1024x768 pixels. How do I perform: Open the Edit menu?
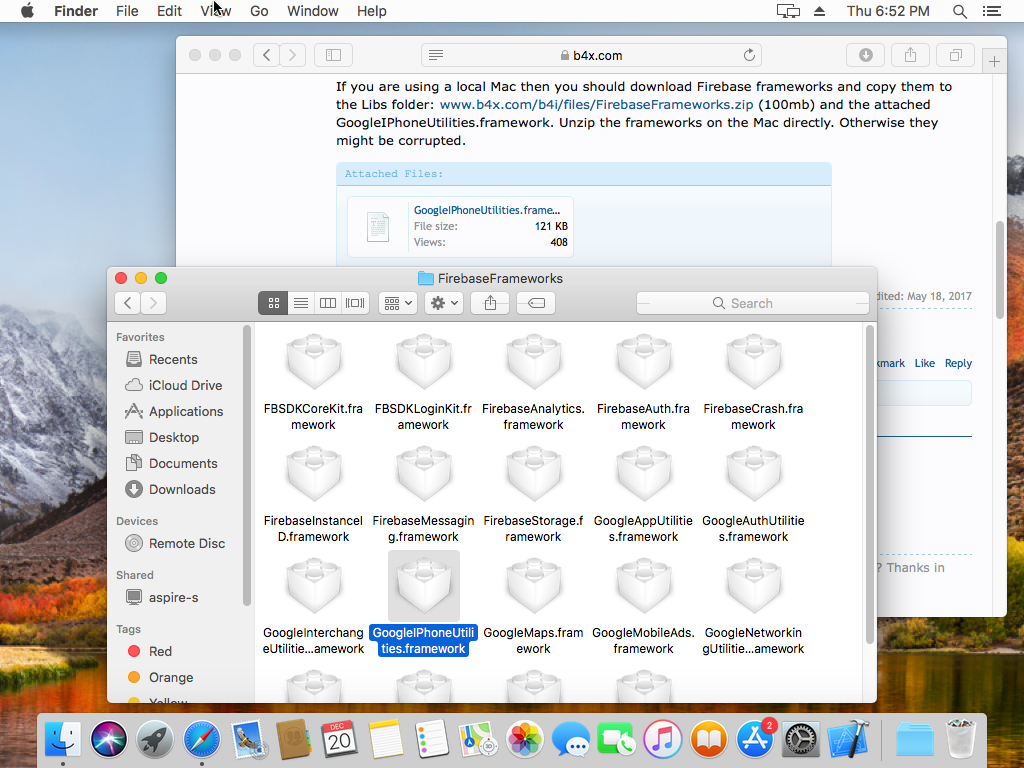(x=169, y=11)
